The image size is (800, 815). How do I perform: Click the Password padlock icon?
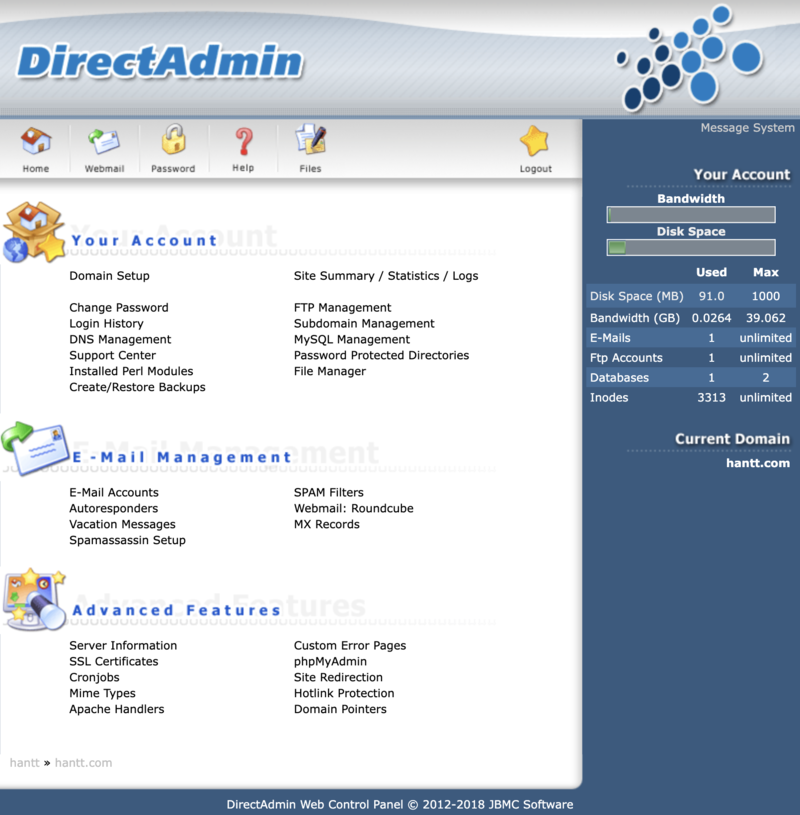point(173,139)
